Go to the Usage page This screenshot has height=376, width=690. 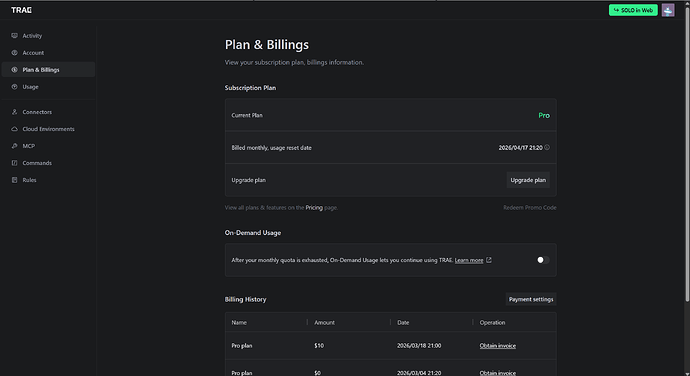tap(48, 87)
